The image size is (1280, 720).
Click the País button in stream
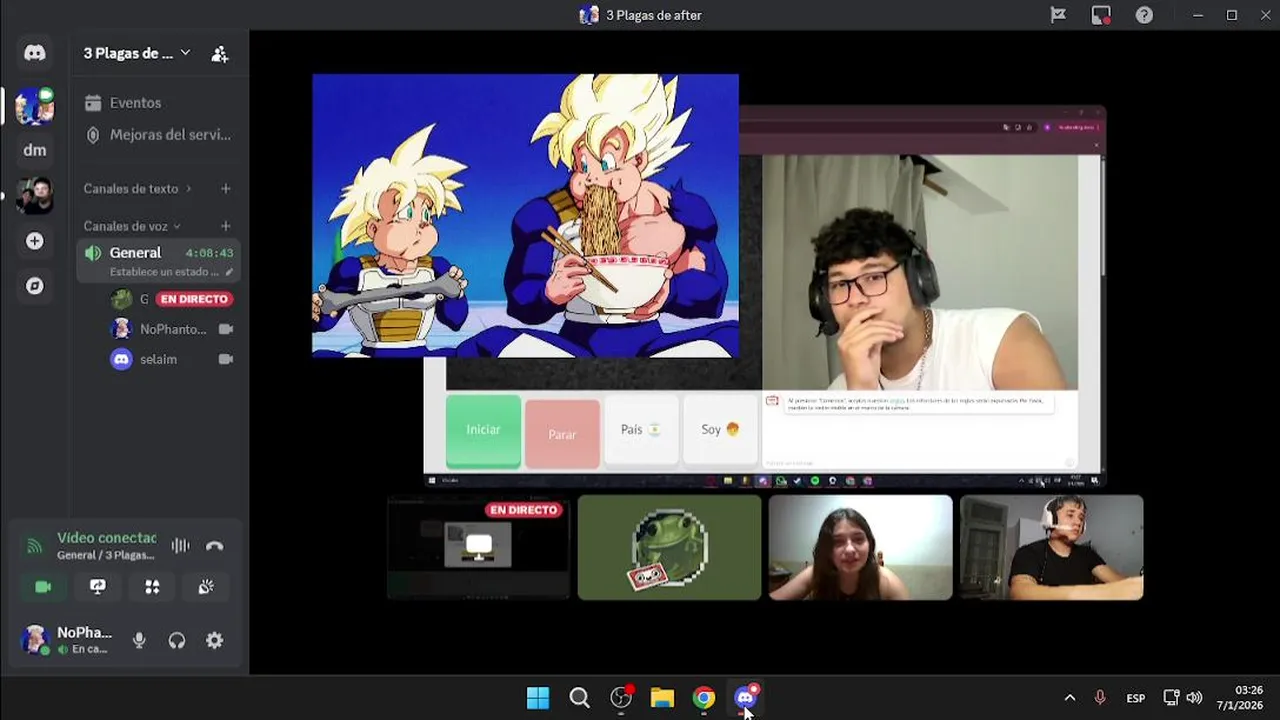(x=641, y=430)
